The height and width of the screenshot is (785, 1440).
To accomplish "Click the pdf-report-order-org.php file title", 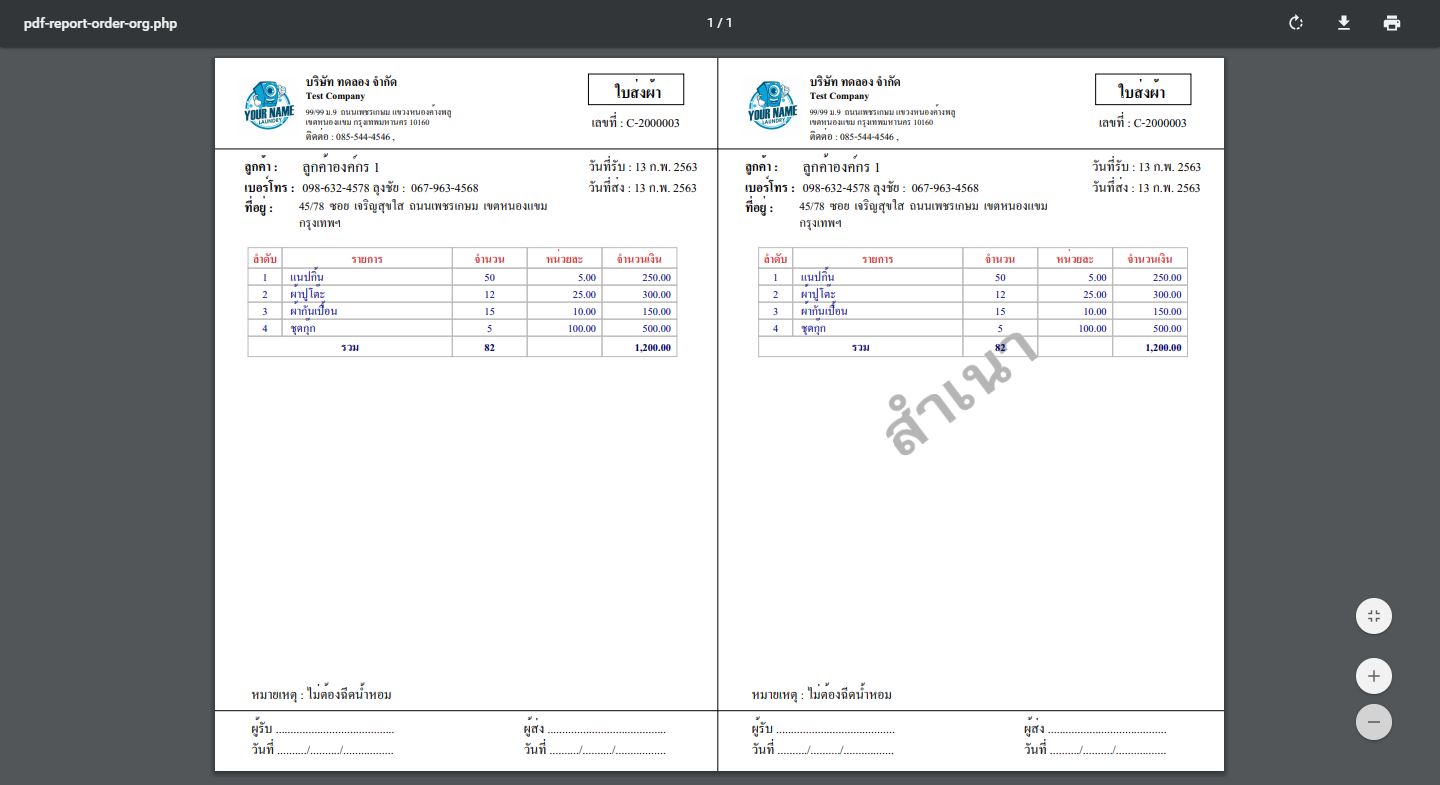I will tap(100, 23).
